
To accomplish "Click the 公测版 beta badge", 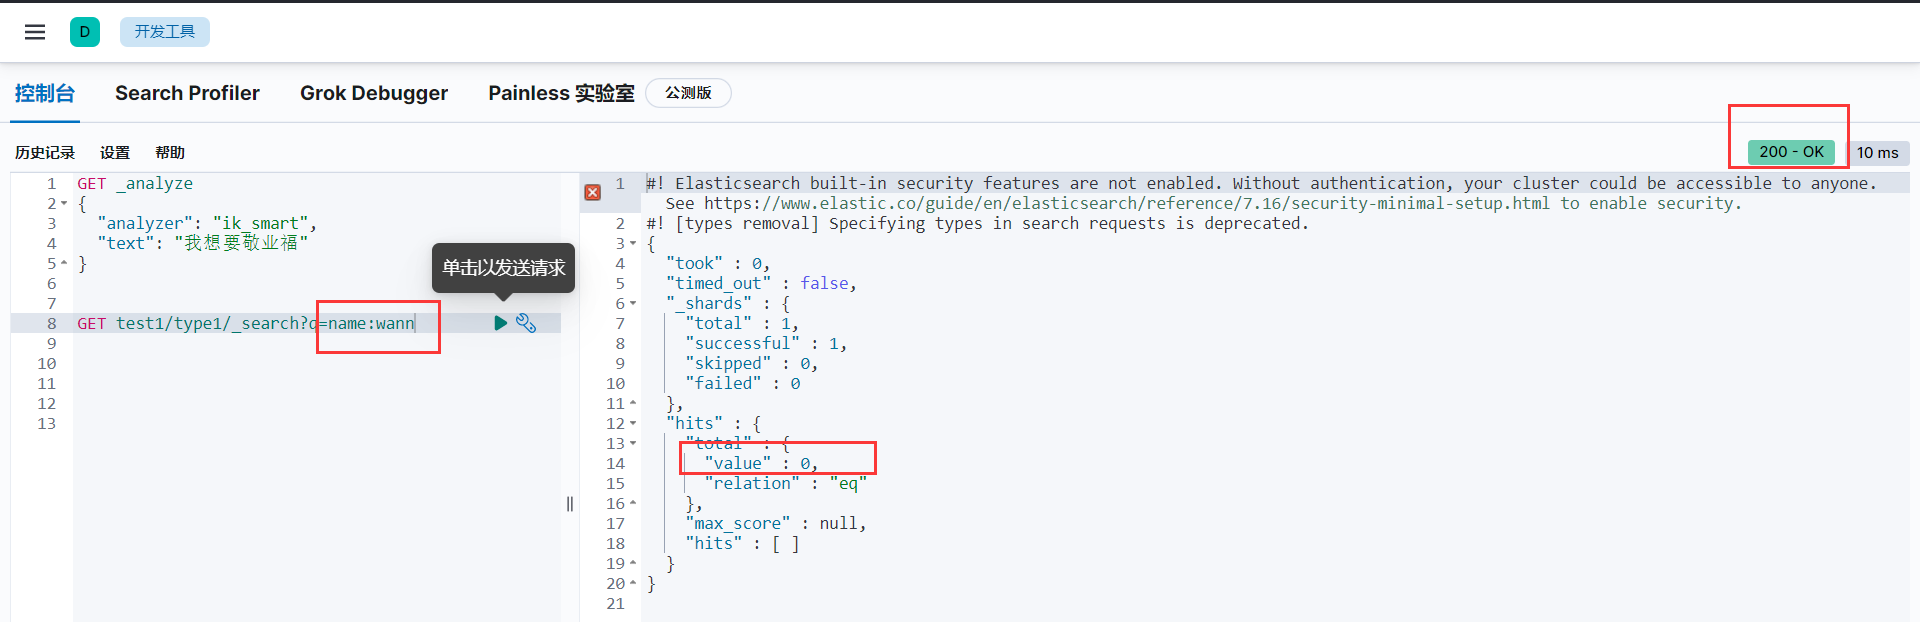I will [x=689, y=93].
